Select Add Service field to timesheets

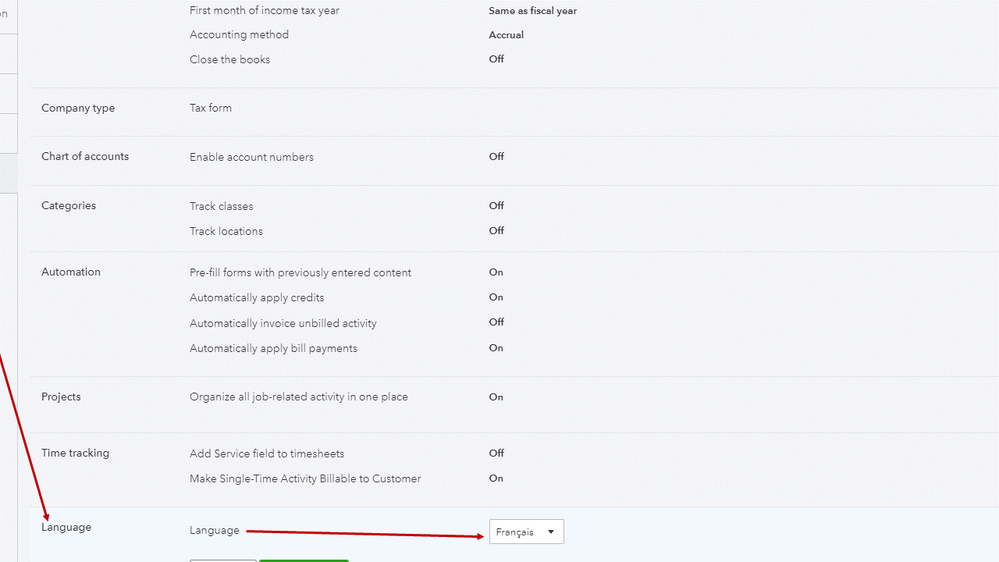267,453
